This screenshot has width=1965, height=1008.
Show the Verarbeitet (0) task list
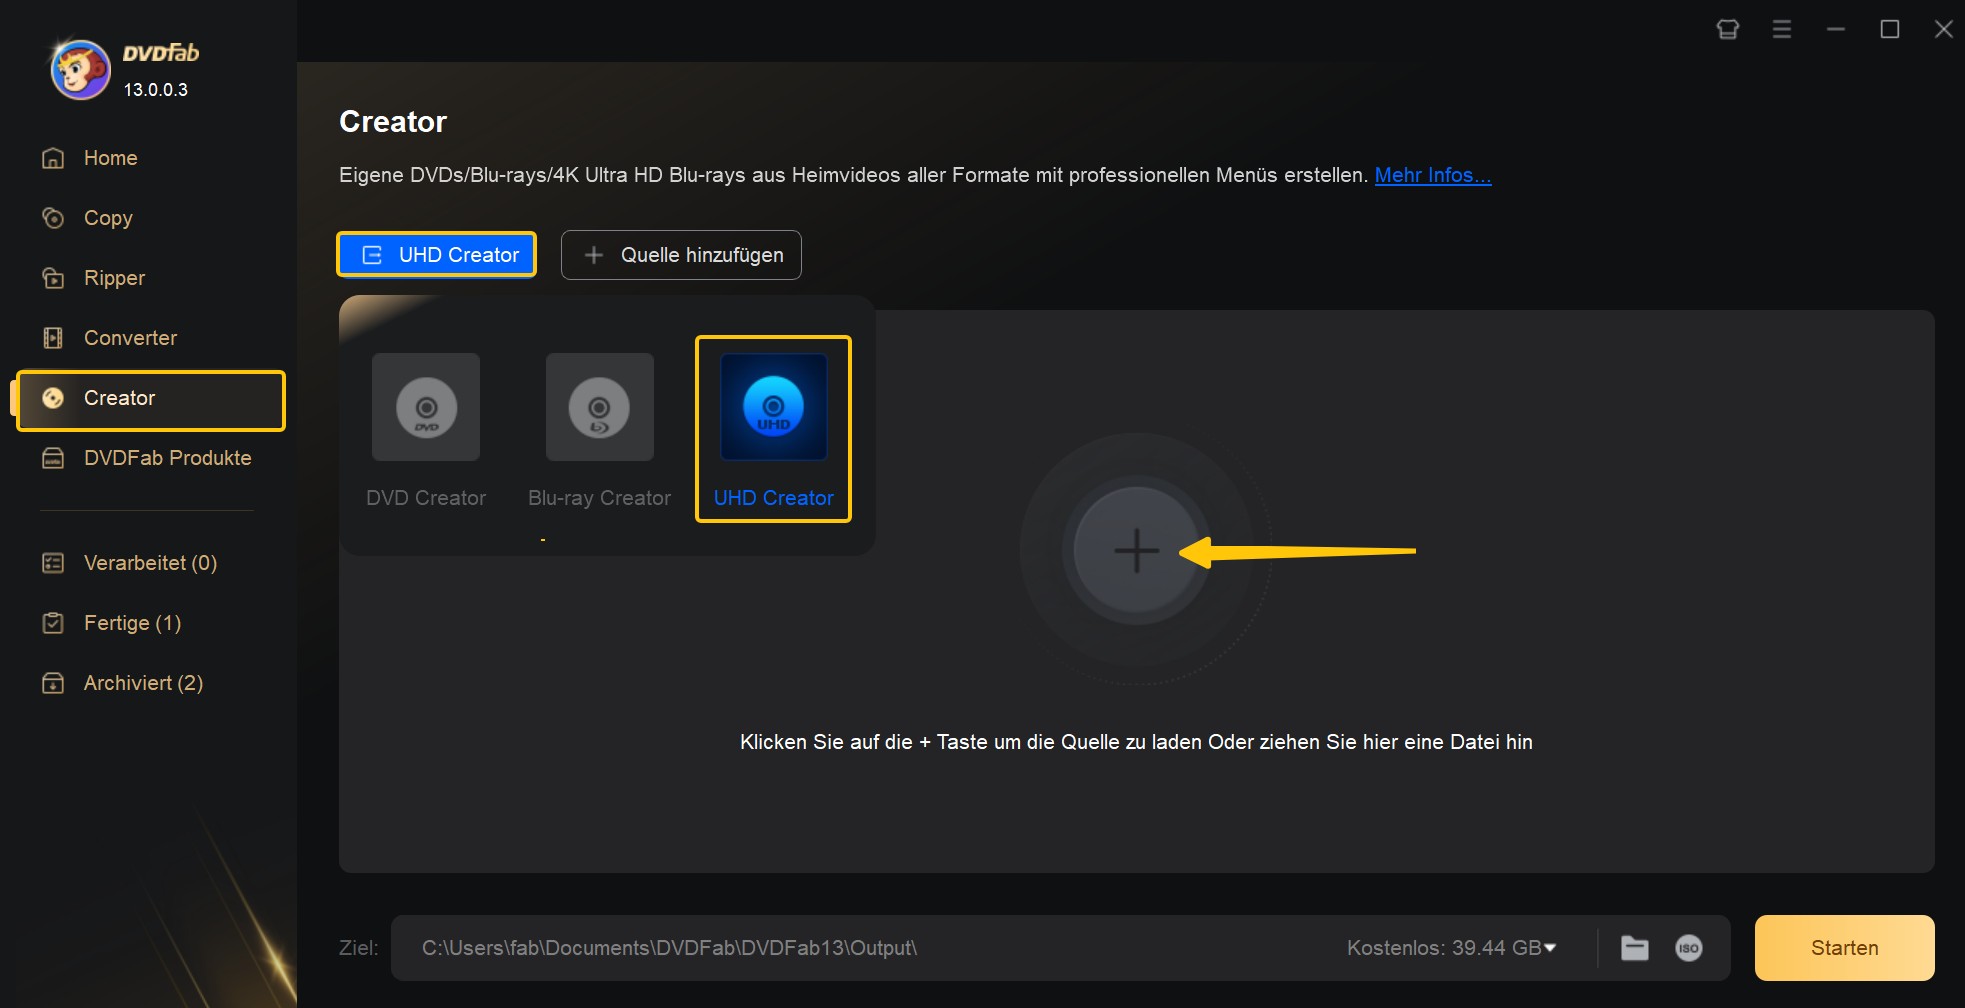tap(150, 563)
